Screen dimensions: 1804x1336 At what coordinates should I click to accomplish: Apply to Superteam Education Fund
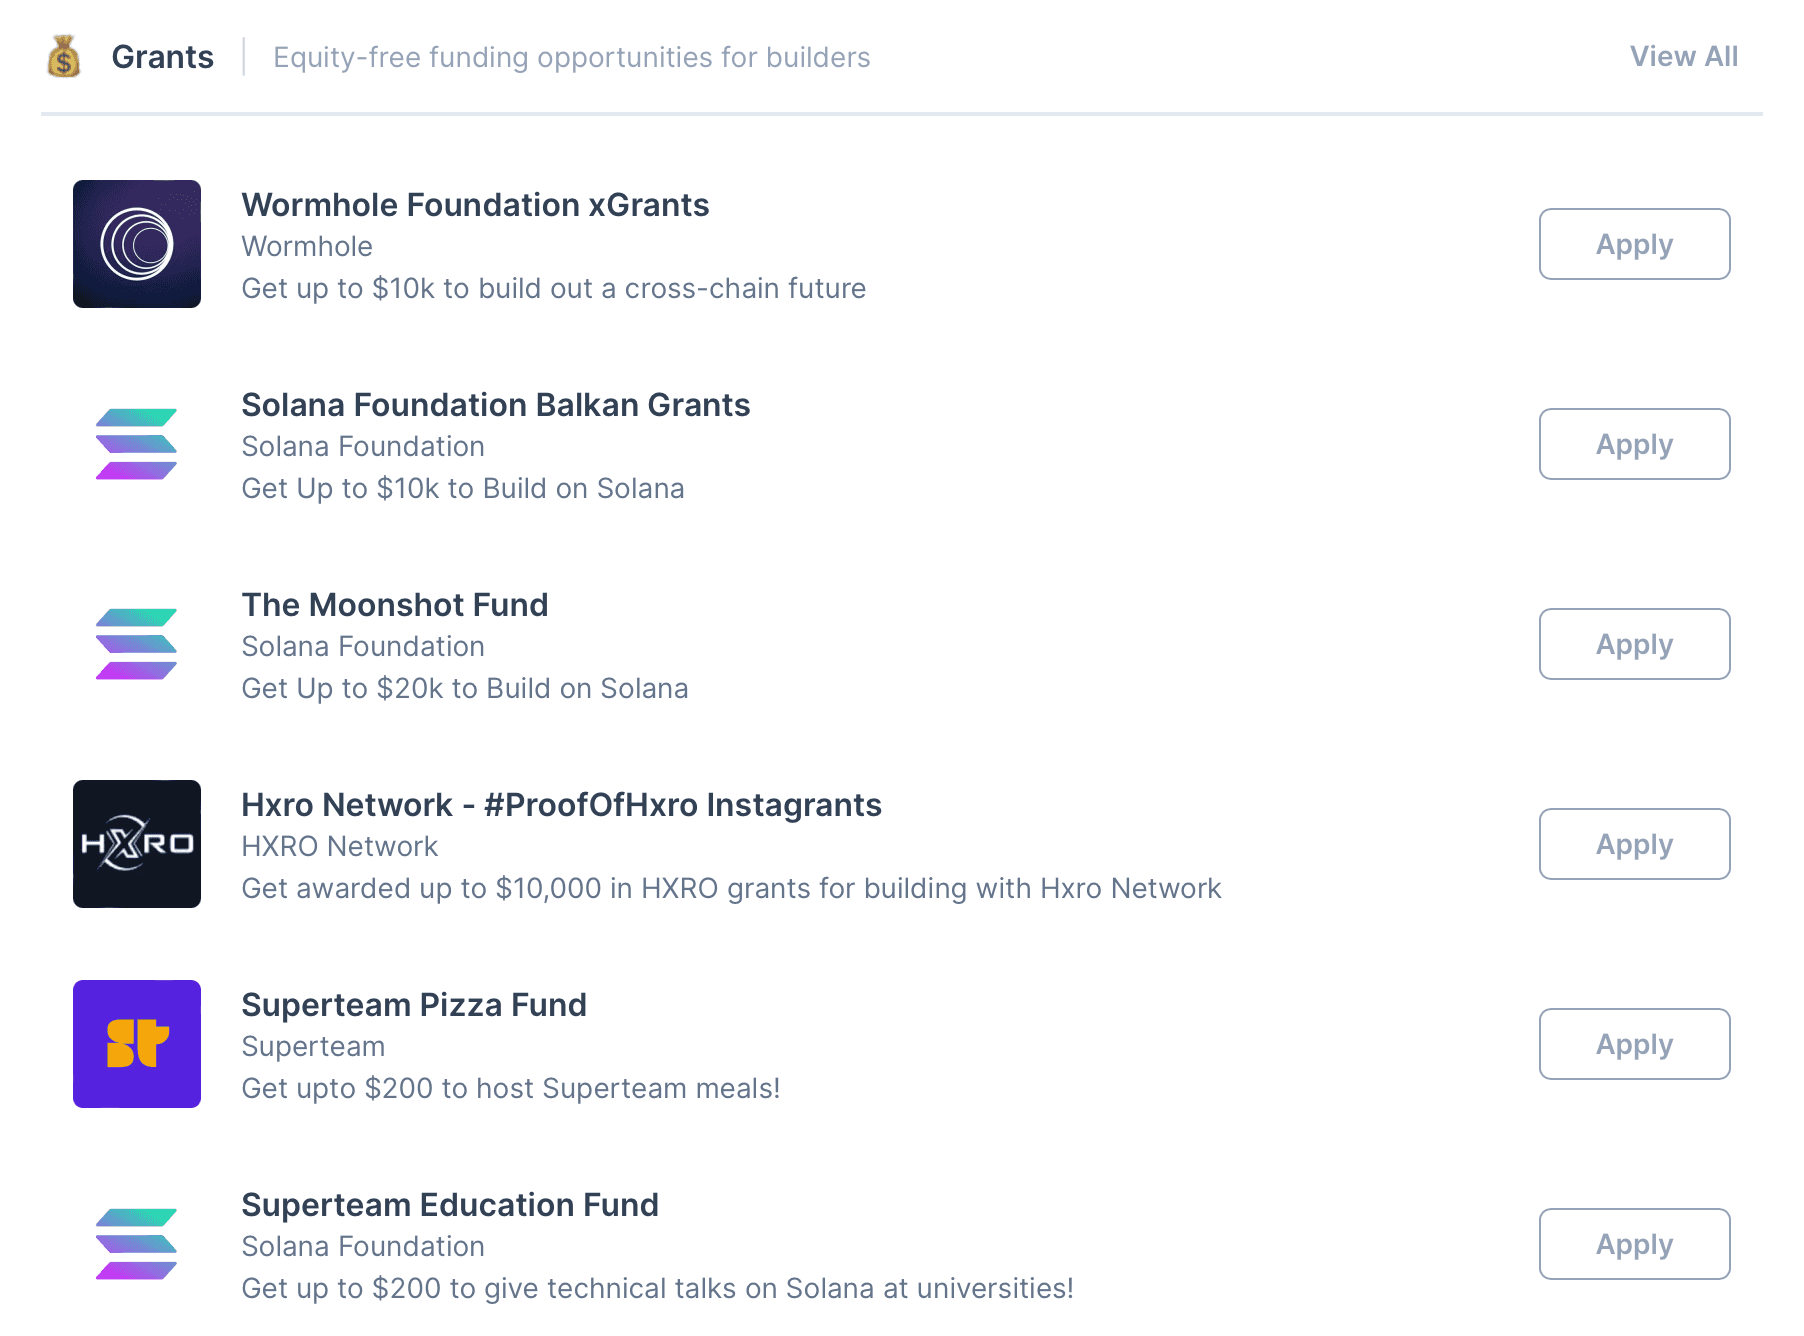1634,1244
